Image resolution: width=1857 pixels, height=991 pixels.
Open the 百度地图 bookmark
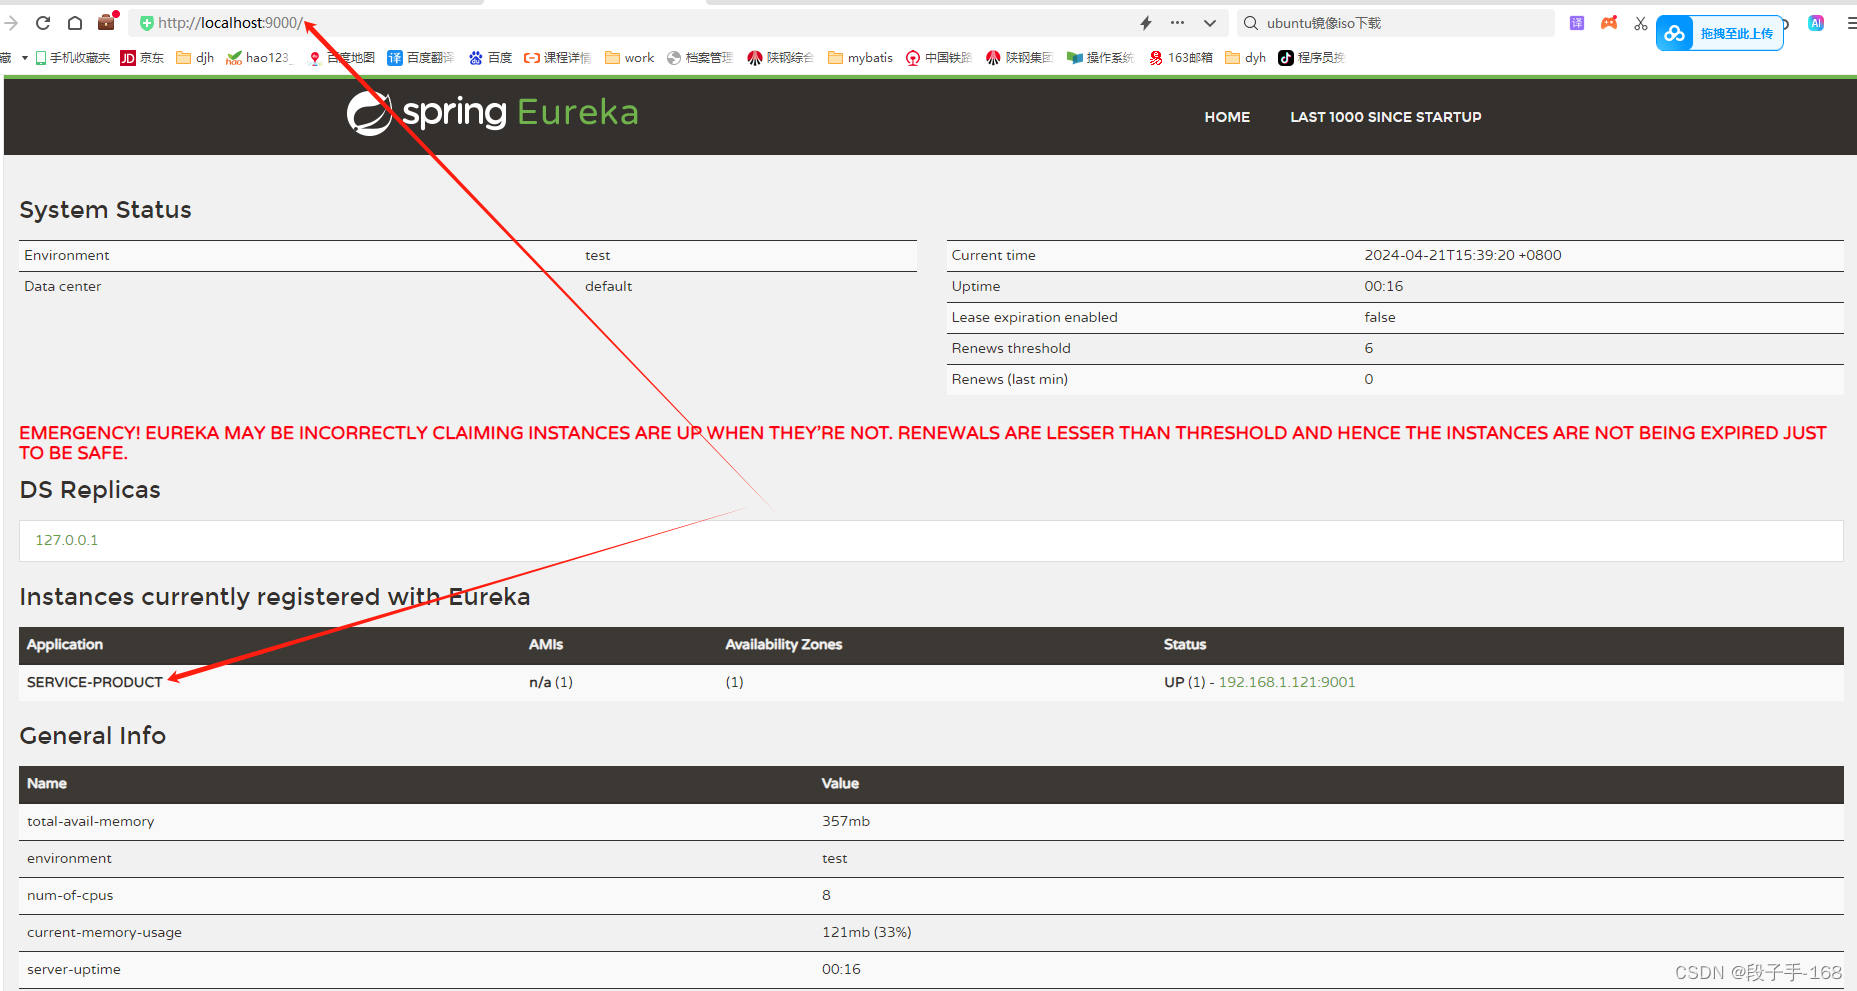342,58
